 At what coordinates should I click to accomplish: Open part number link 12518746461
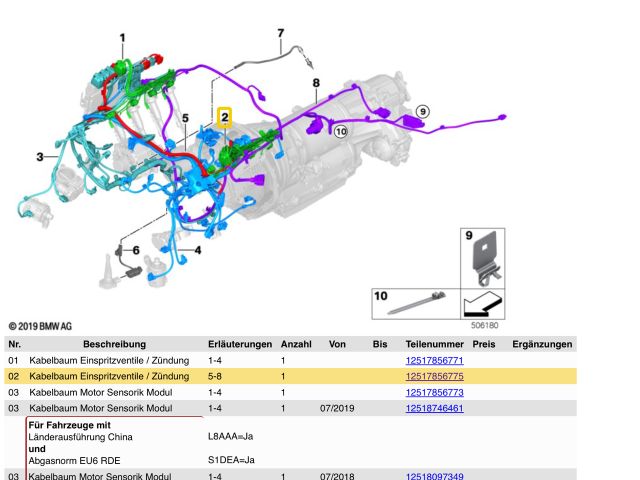(x=434, y=408)
